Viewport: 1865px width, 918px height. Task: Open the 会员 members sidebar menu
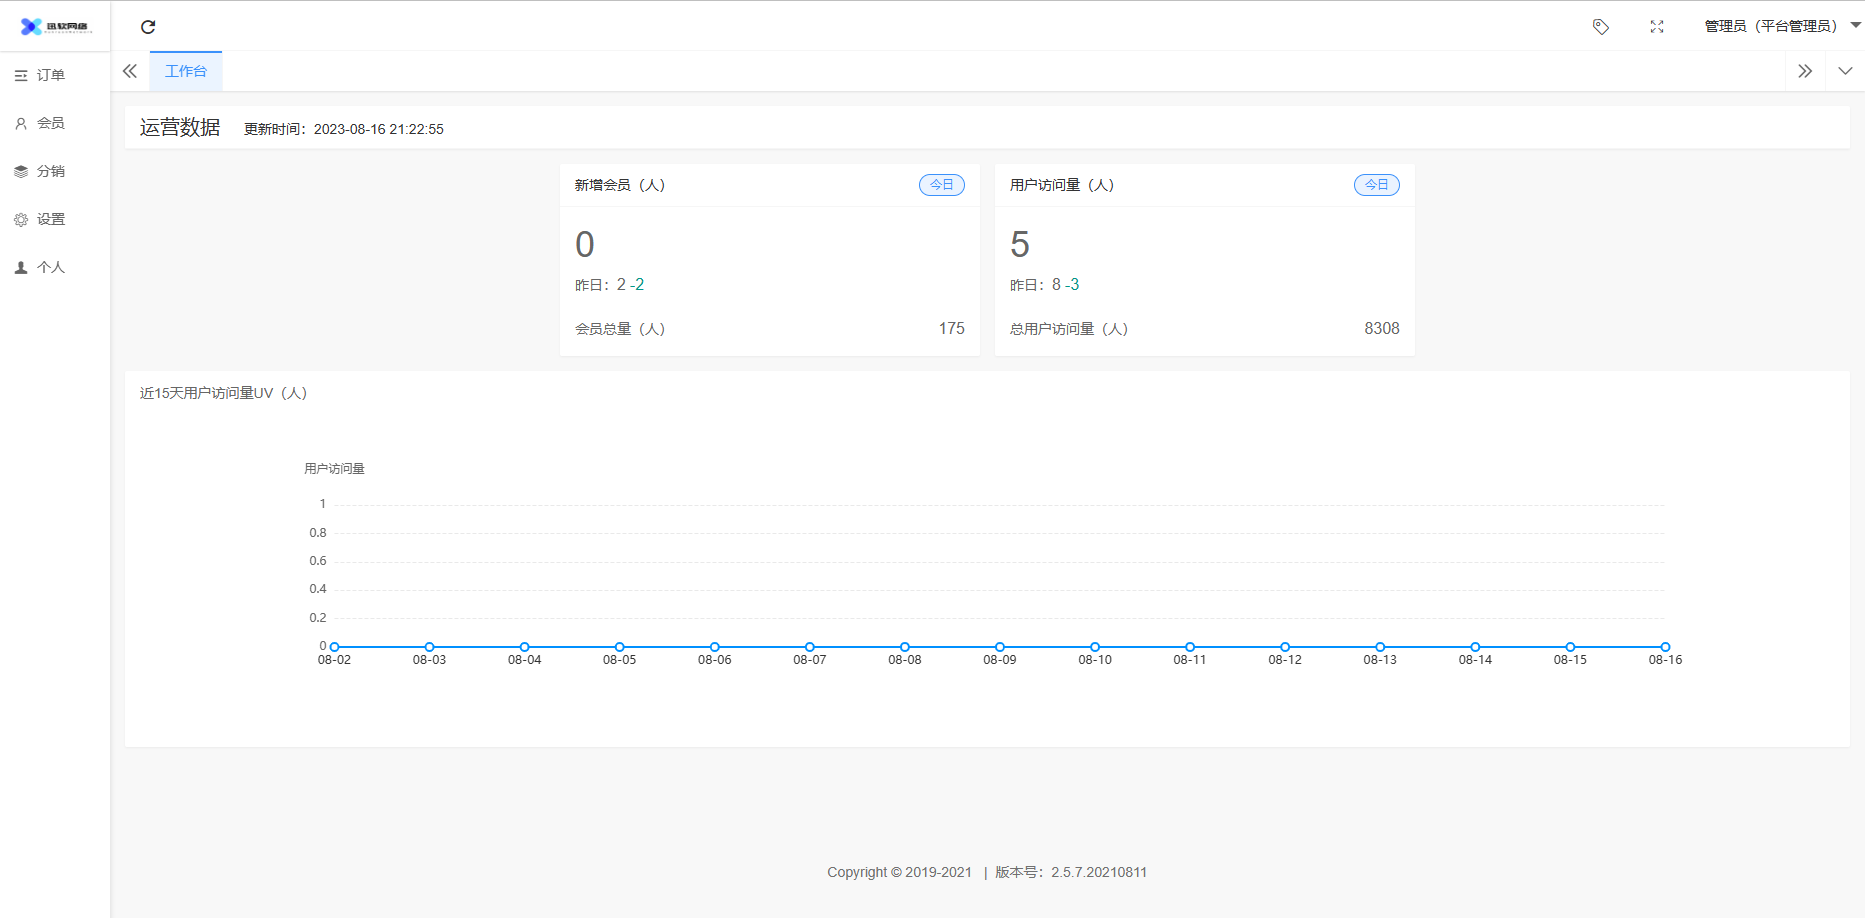(50, 123)
